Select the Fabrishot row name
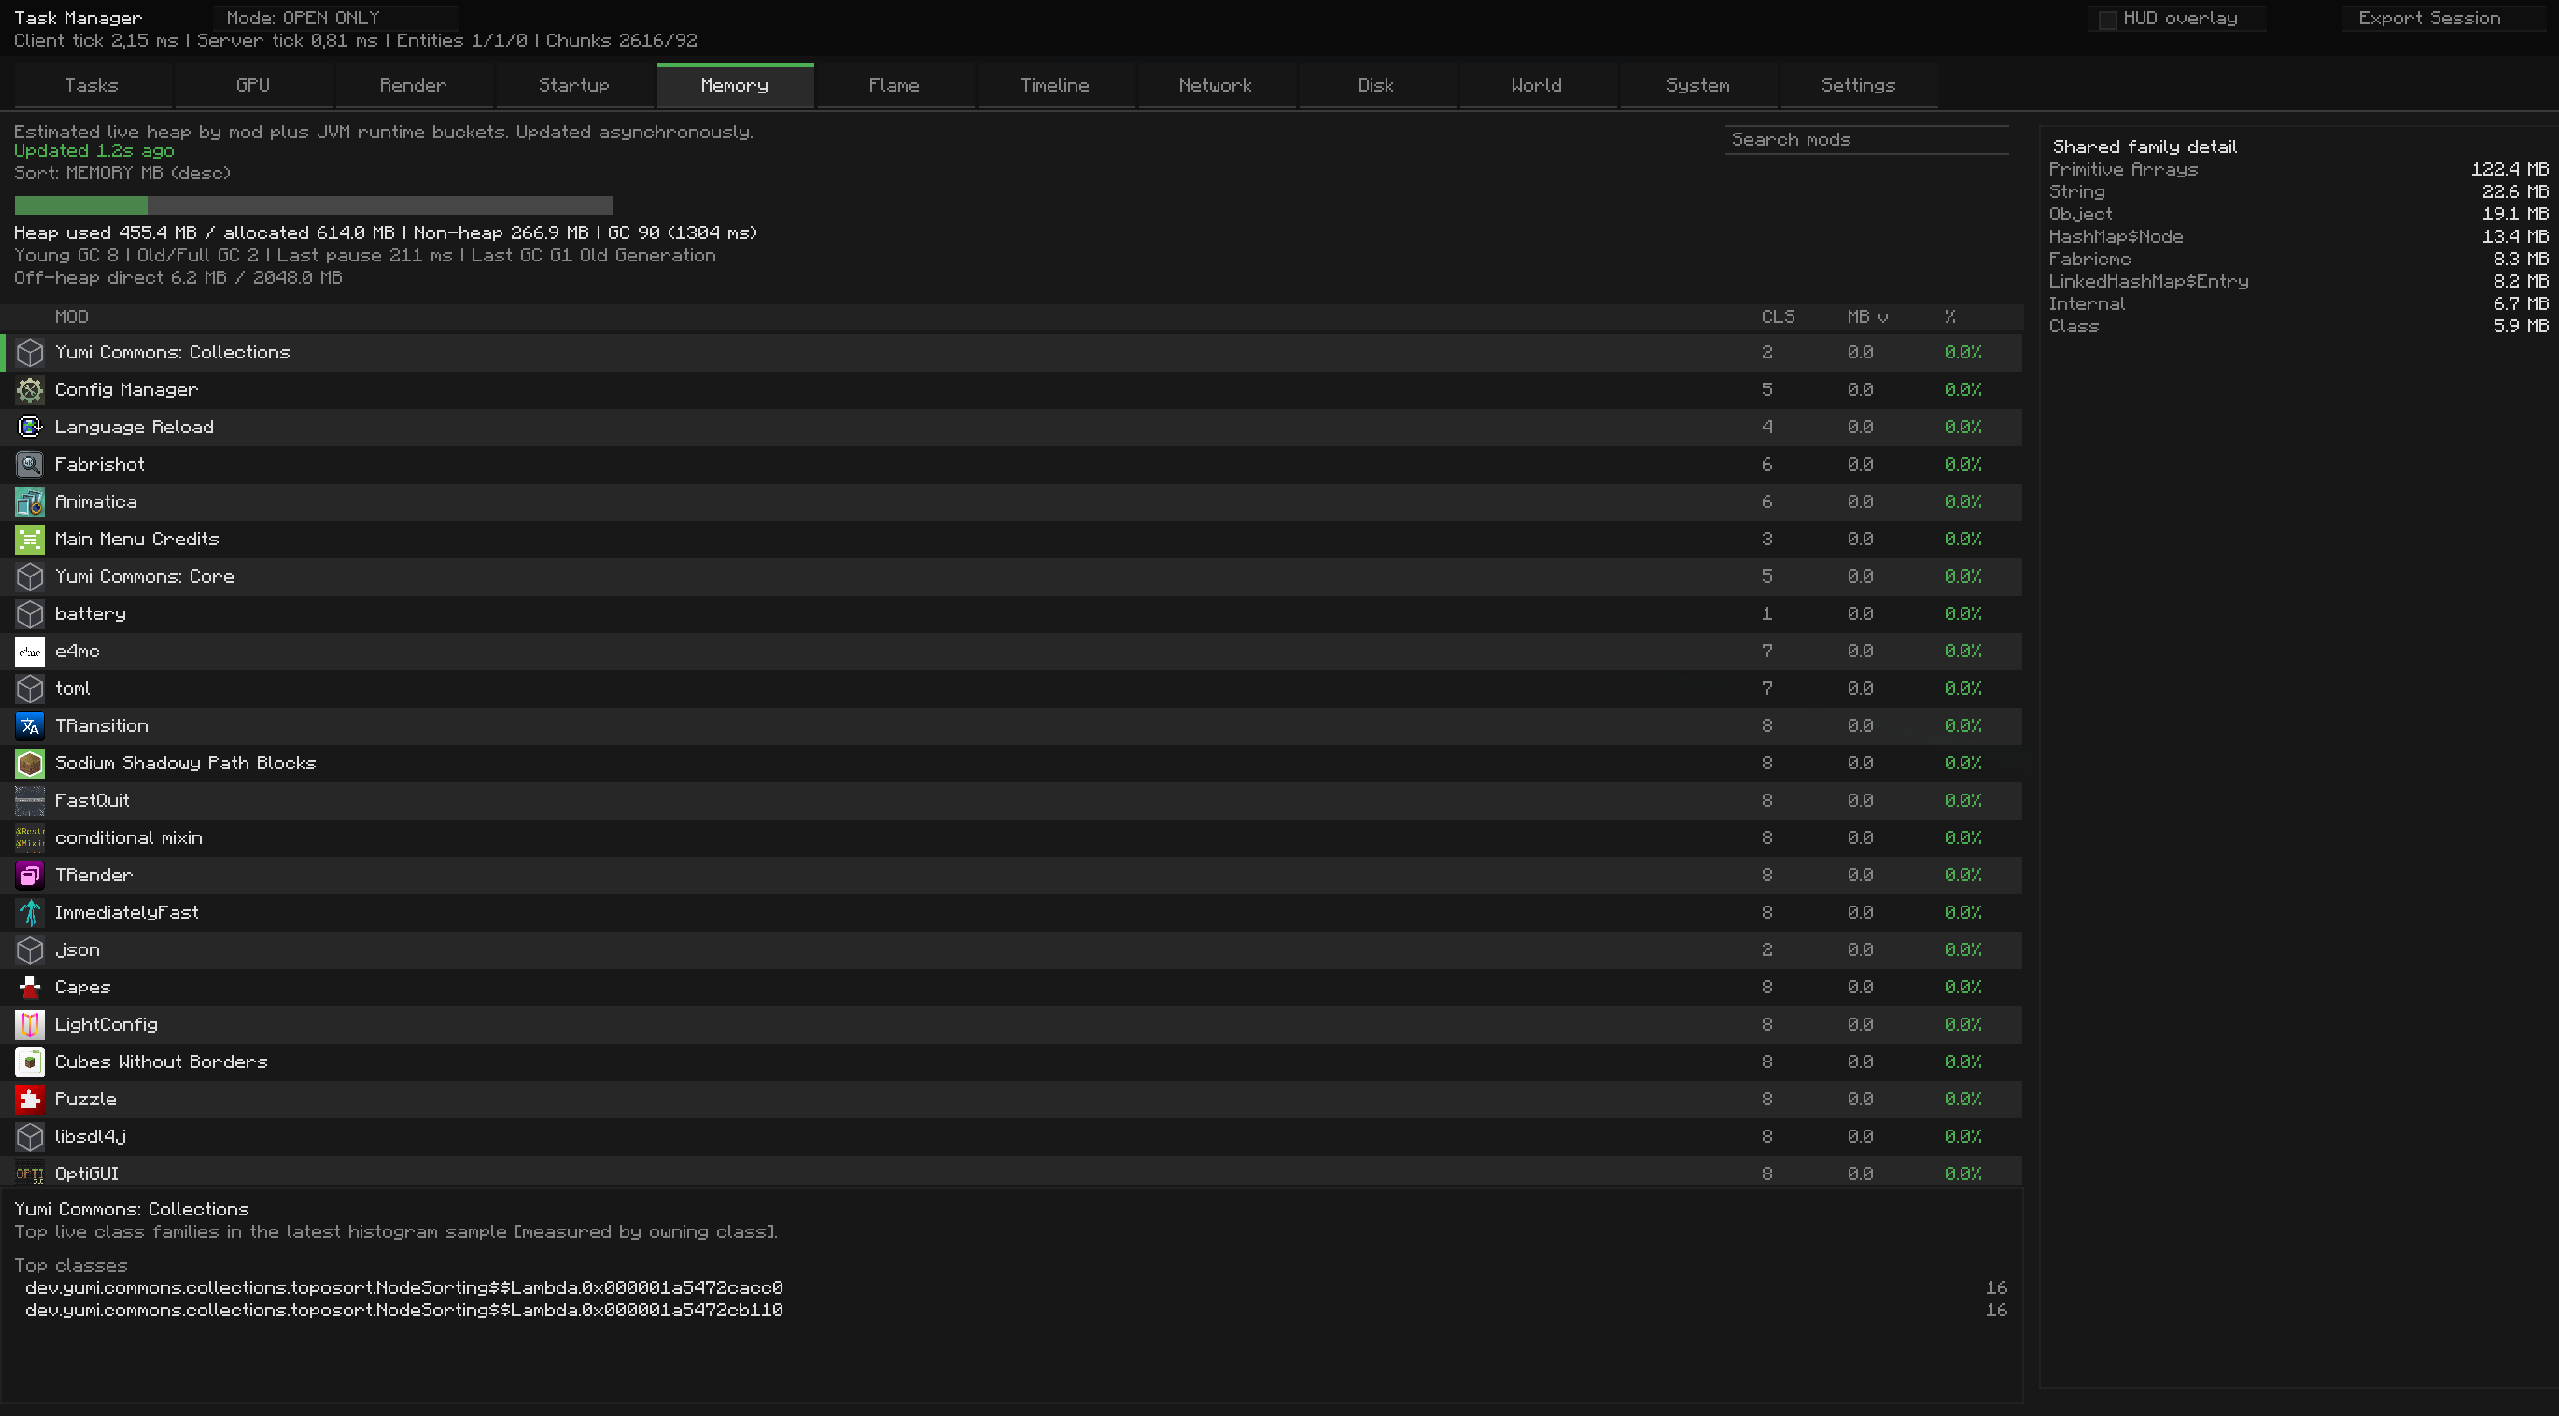 100,464
